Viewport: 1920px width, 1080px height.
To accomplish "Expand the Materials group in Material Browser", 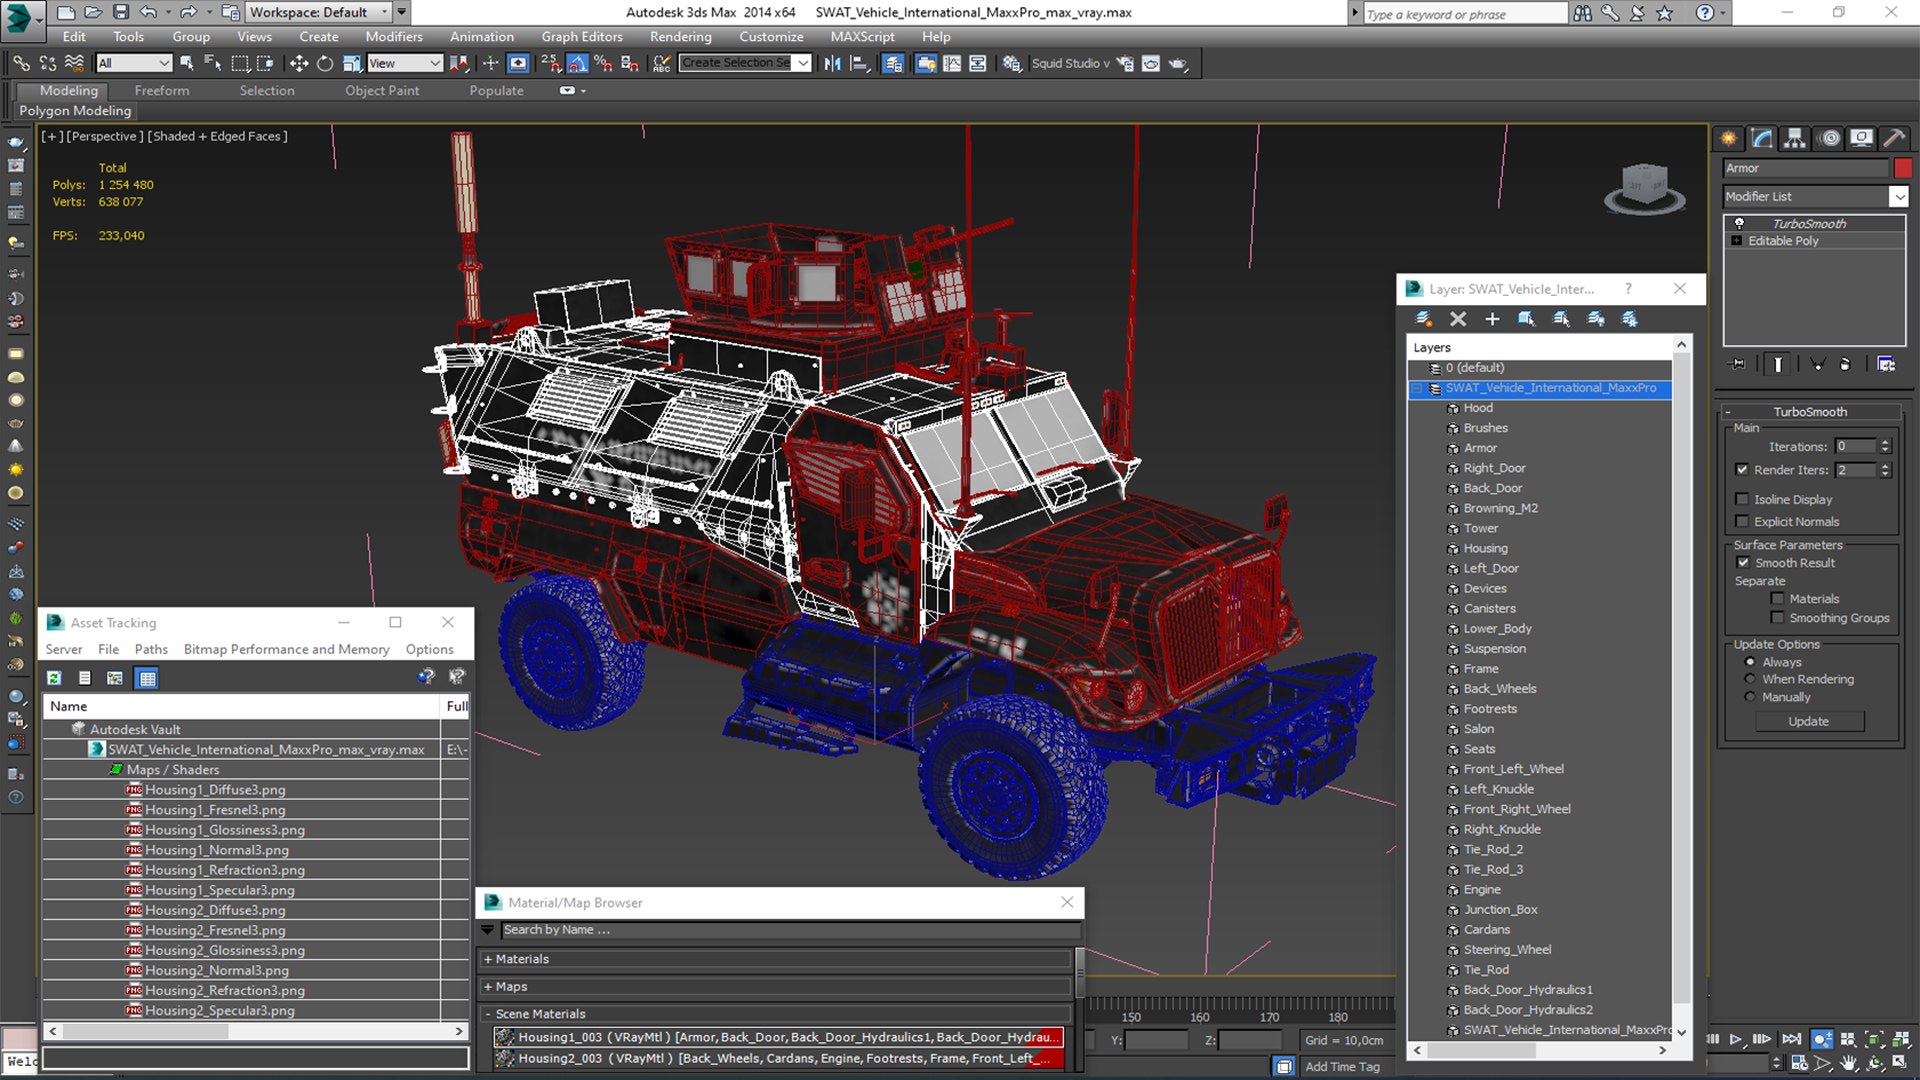I will [x=488, y=959].
